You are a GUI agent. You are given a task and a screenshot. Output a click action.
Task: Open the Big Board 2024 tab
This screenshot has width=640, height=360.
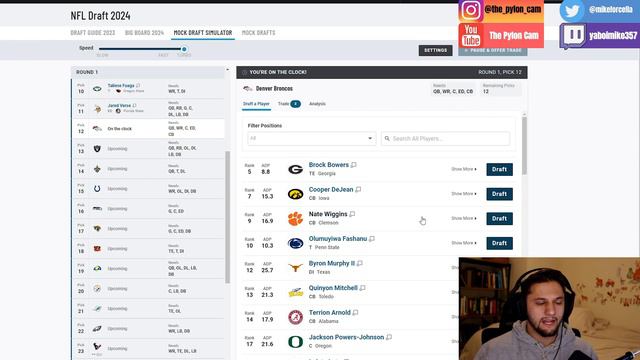coord(144,33)
